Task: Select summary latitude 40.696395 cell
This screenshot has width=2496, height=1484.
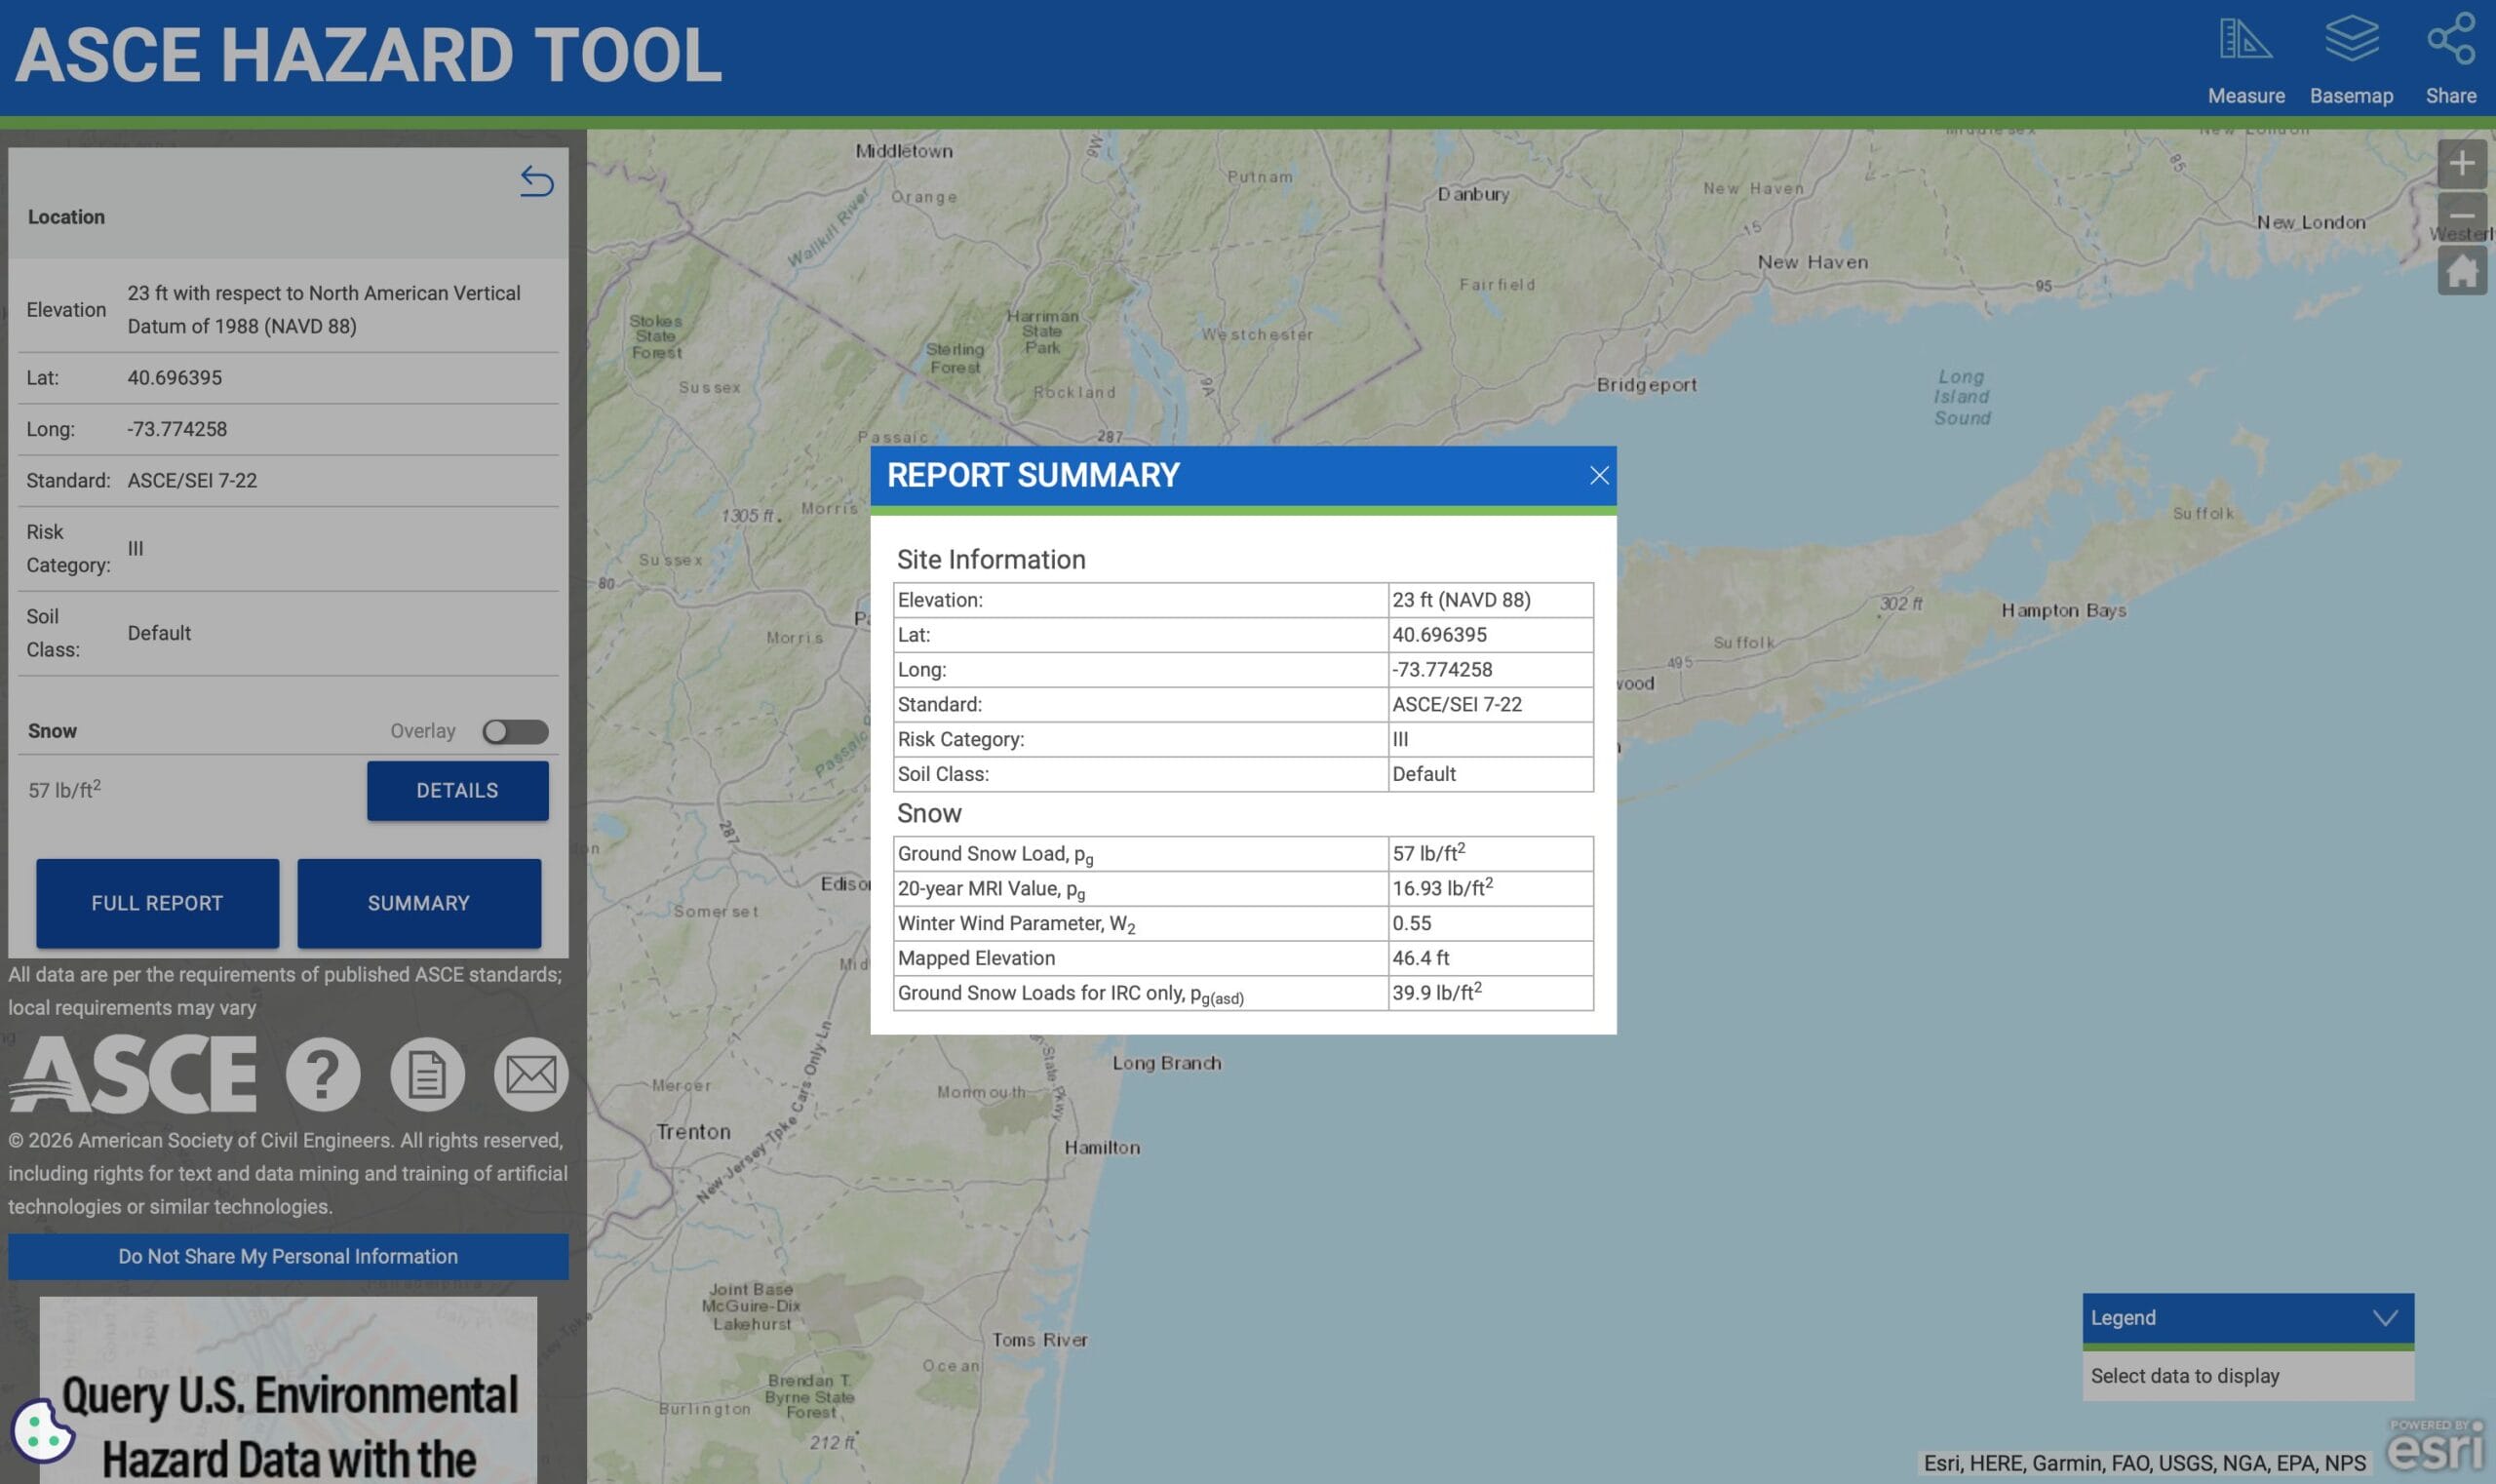Action: click(x=1490, y=634)
